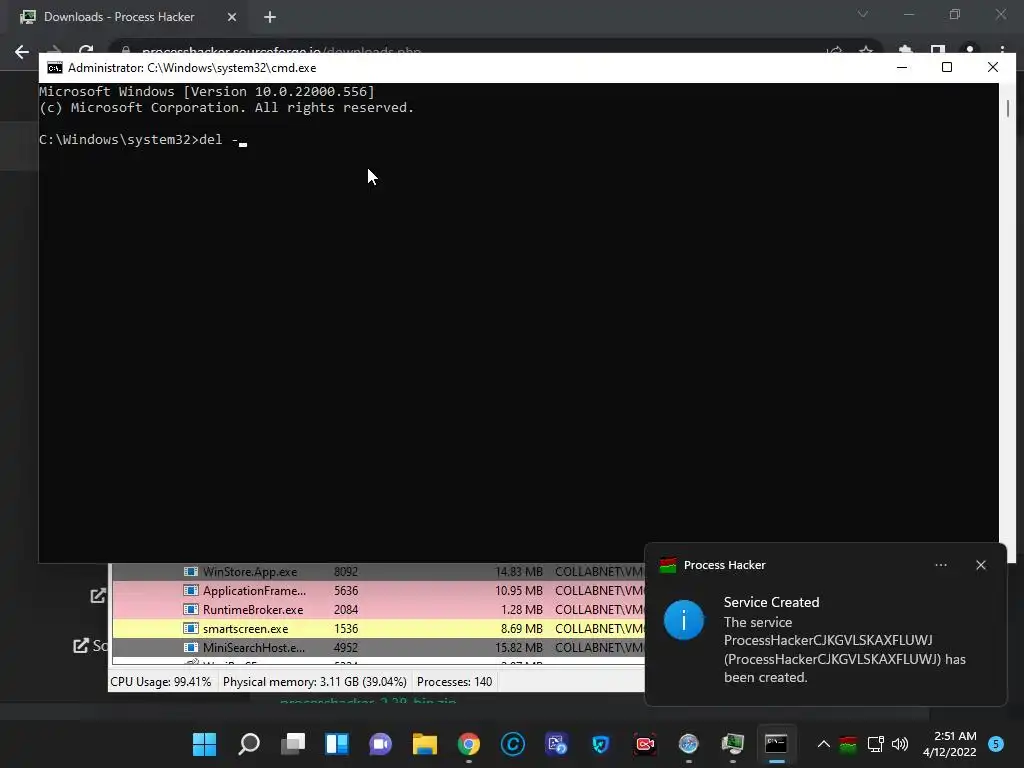Open a new Chrome tab
Screen dimensions: 1024x768
coord(270,17)
